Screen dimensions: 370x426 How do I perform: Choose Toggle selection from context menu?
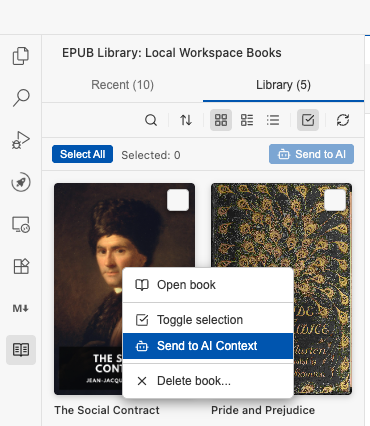point(208,320)
